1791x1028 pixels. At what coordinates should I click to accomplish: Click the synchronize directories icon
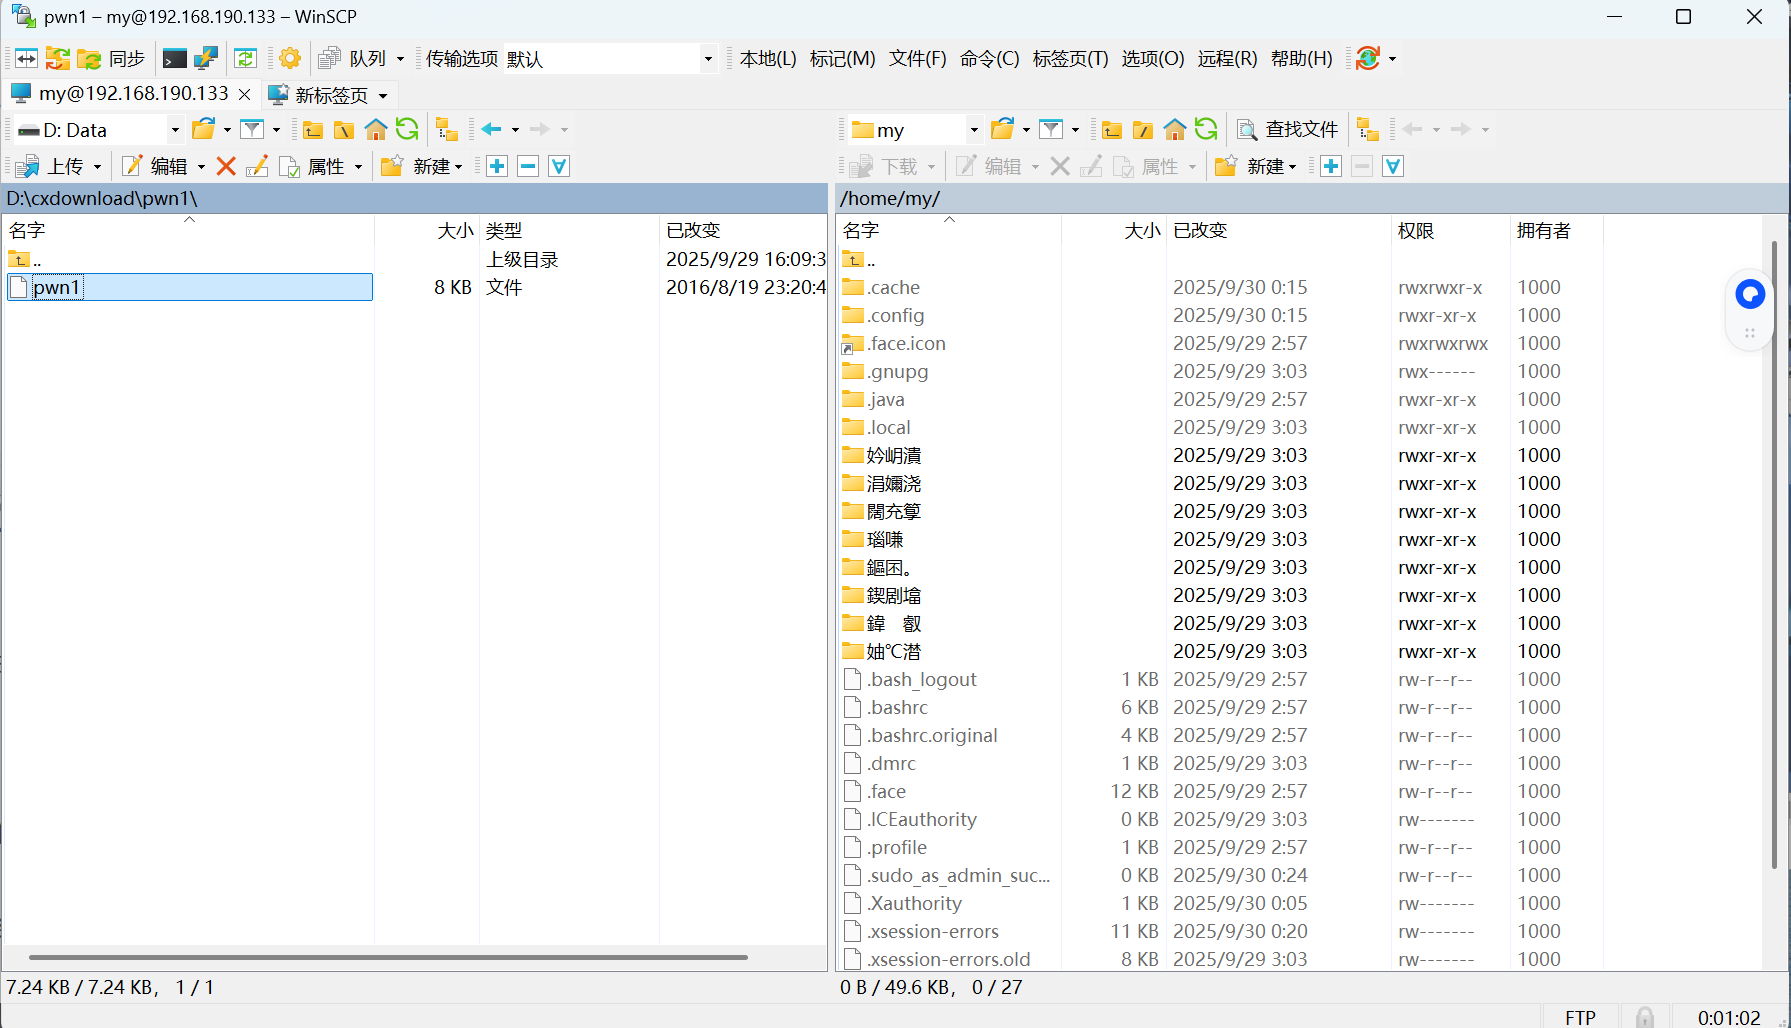[x=58, y=59]
